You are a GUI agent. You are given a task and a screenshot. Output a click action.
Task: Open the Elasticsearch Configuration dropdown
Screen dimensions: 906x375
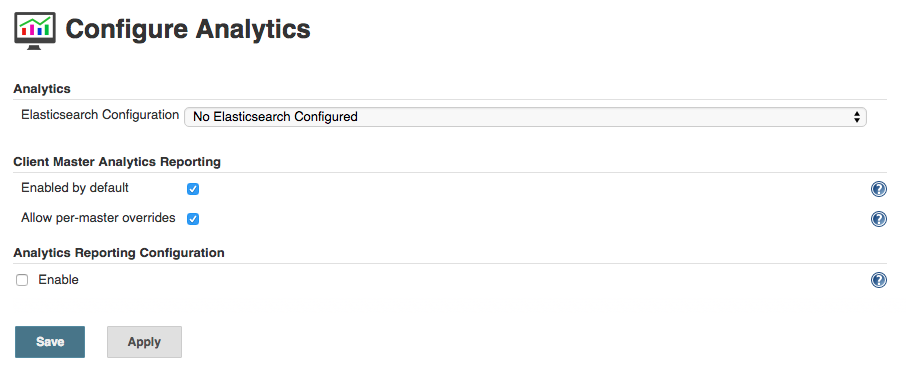point(525,117)
